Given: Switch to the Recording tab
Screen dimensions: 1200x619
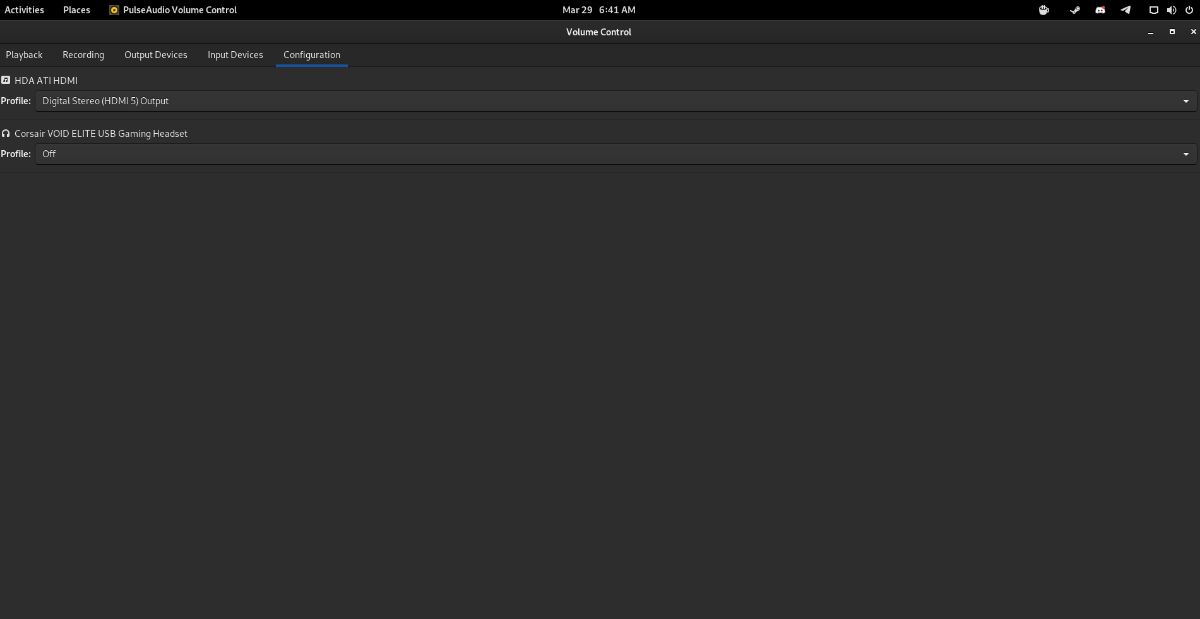Looking at the screenshot, I should (x=83, y=55).
